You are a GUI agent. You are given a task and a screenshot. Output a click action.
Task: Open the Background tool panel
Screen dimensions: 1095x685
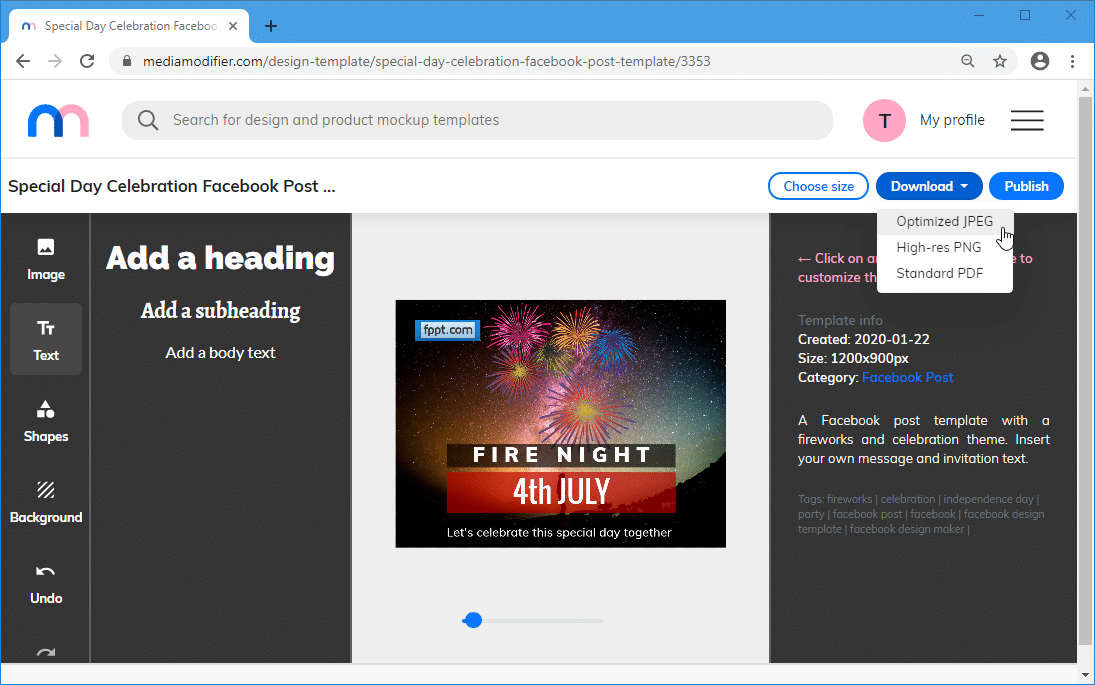pyautogui.click(x=45, y=502)
